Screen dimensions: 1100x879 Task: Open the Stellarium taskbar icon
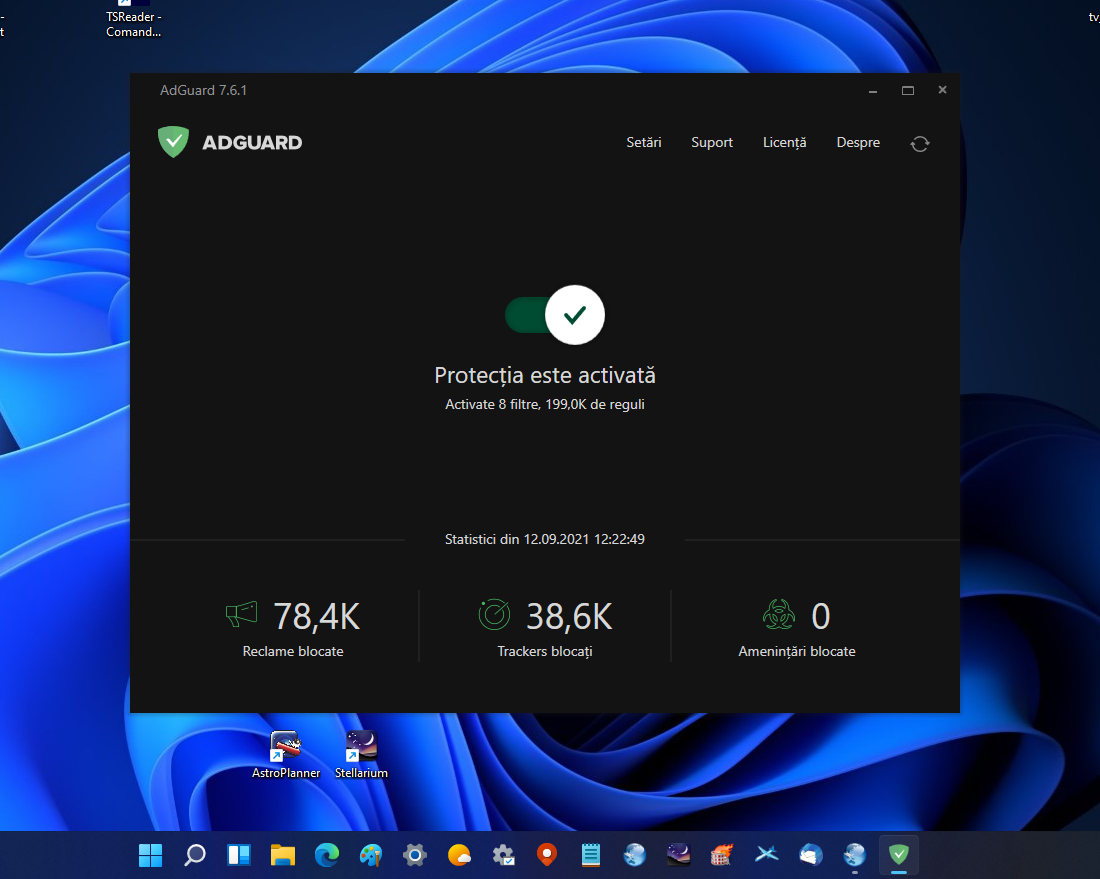[x=678, y=854]
